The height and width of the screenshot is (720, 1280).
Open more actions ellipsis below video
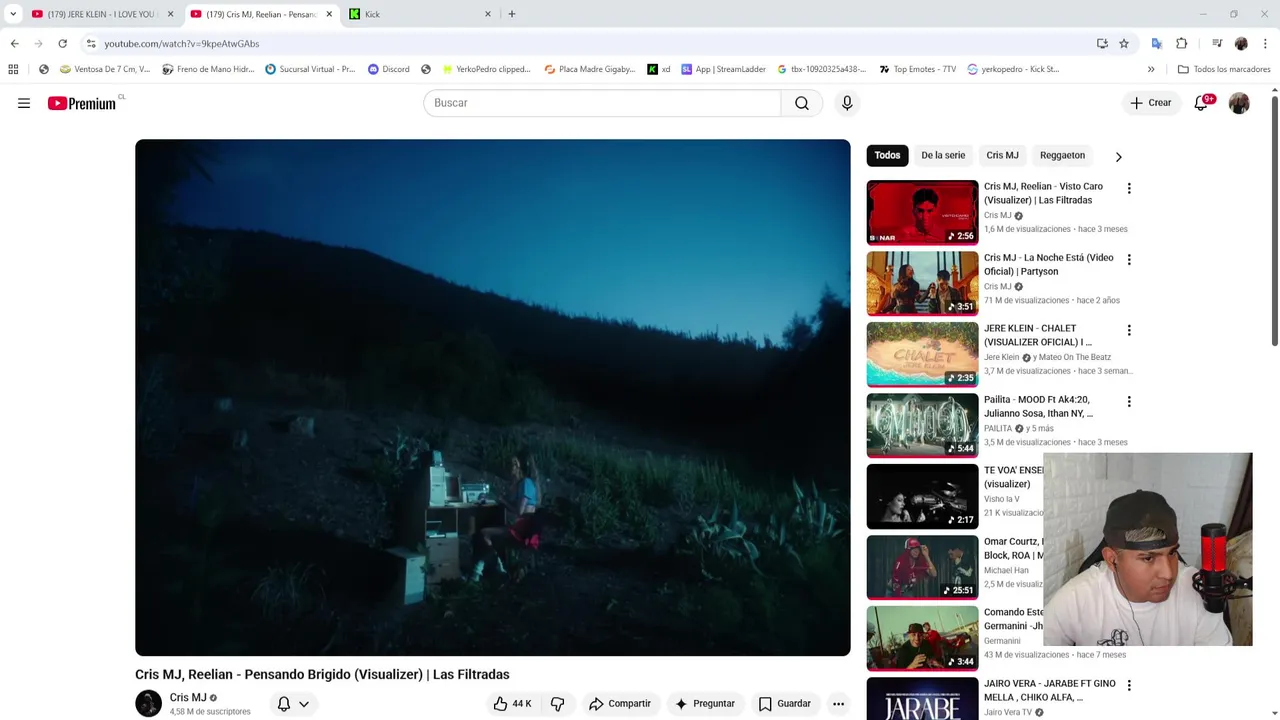click(x=838, y=704)
